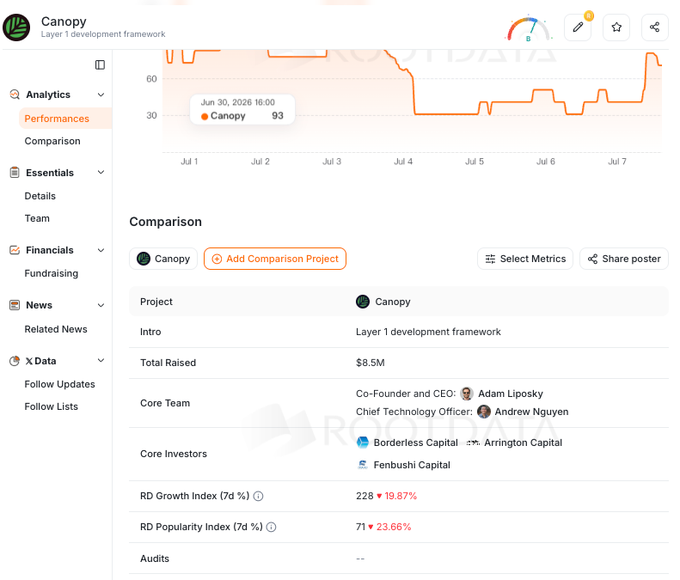
Task: Click Share poster button
Action: click(x=624, y=259)
